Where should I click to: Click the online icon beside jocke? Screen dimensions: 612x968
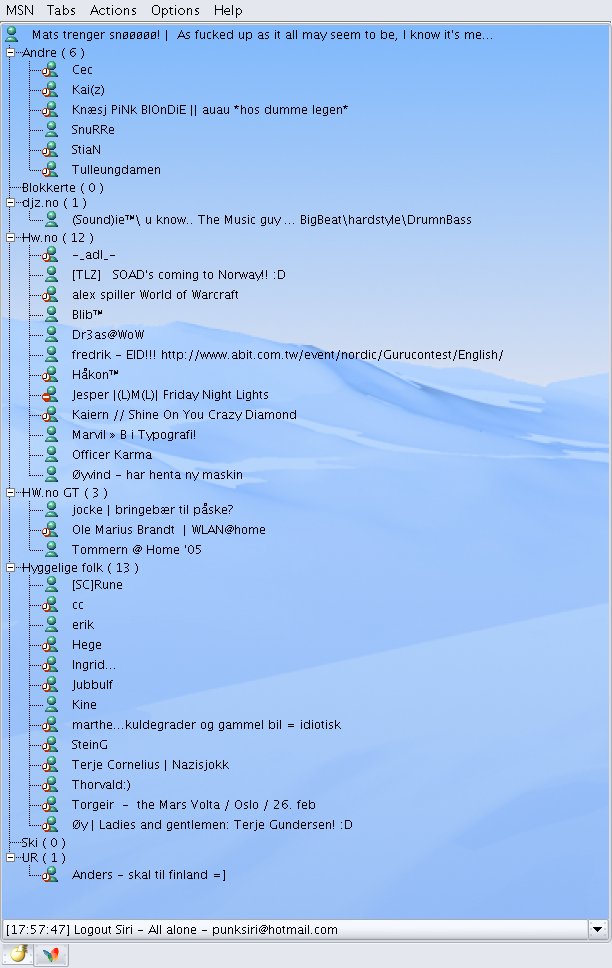51,509
